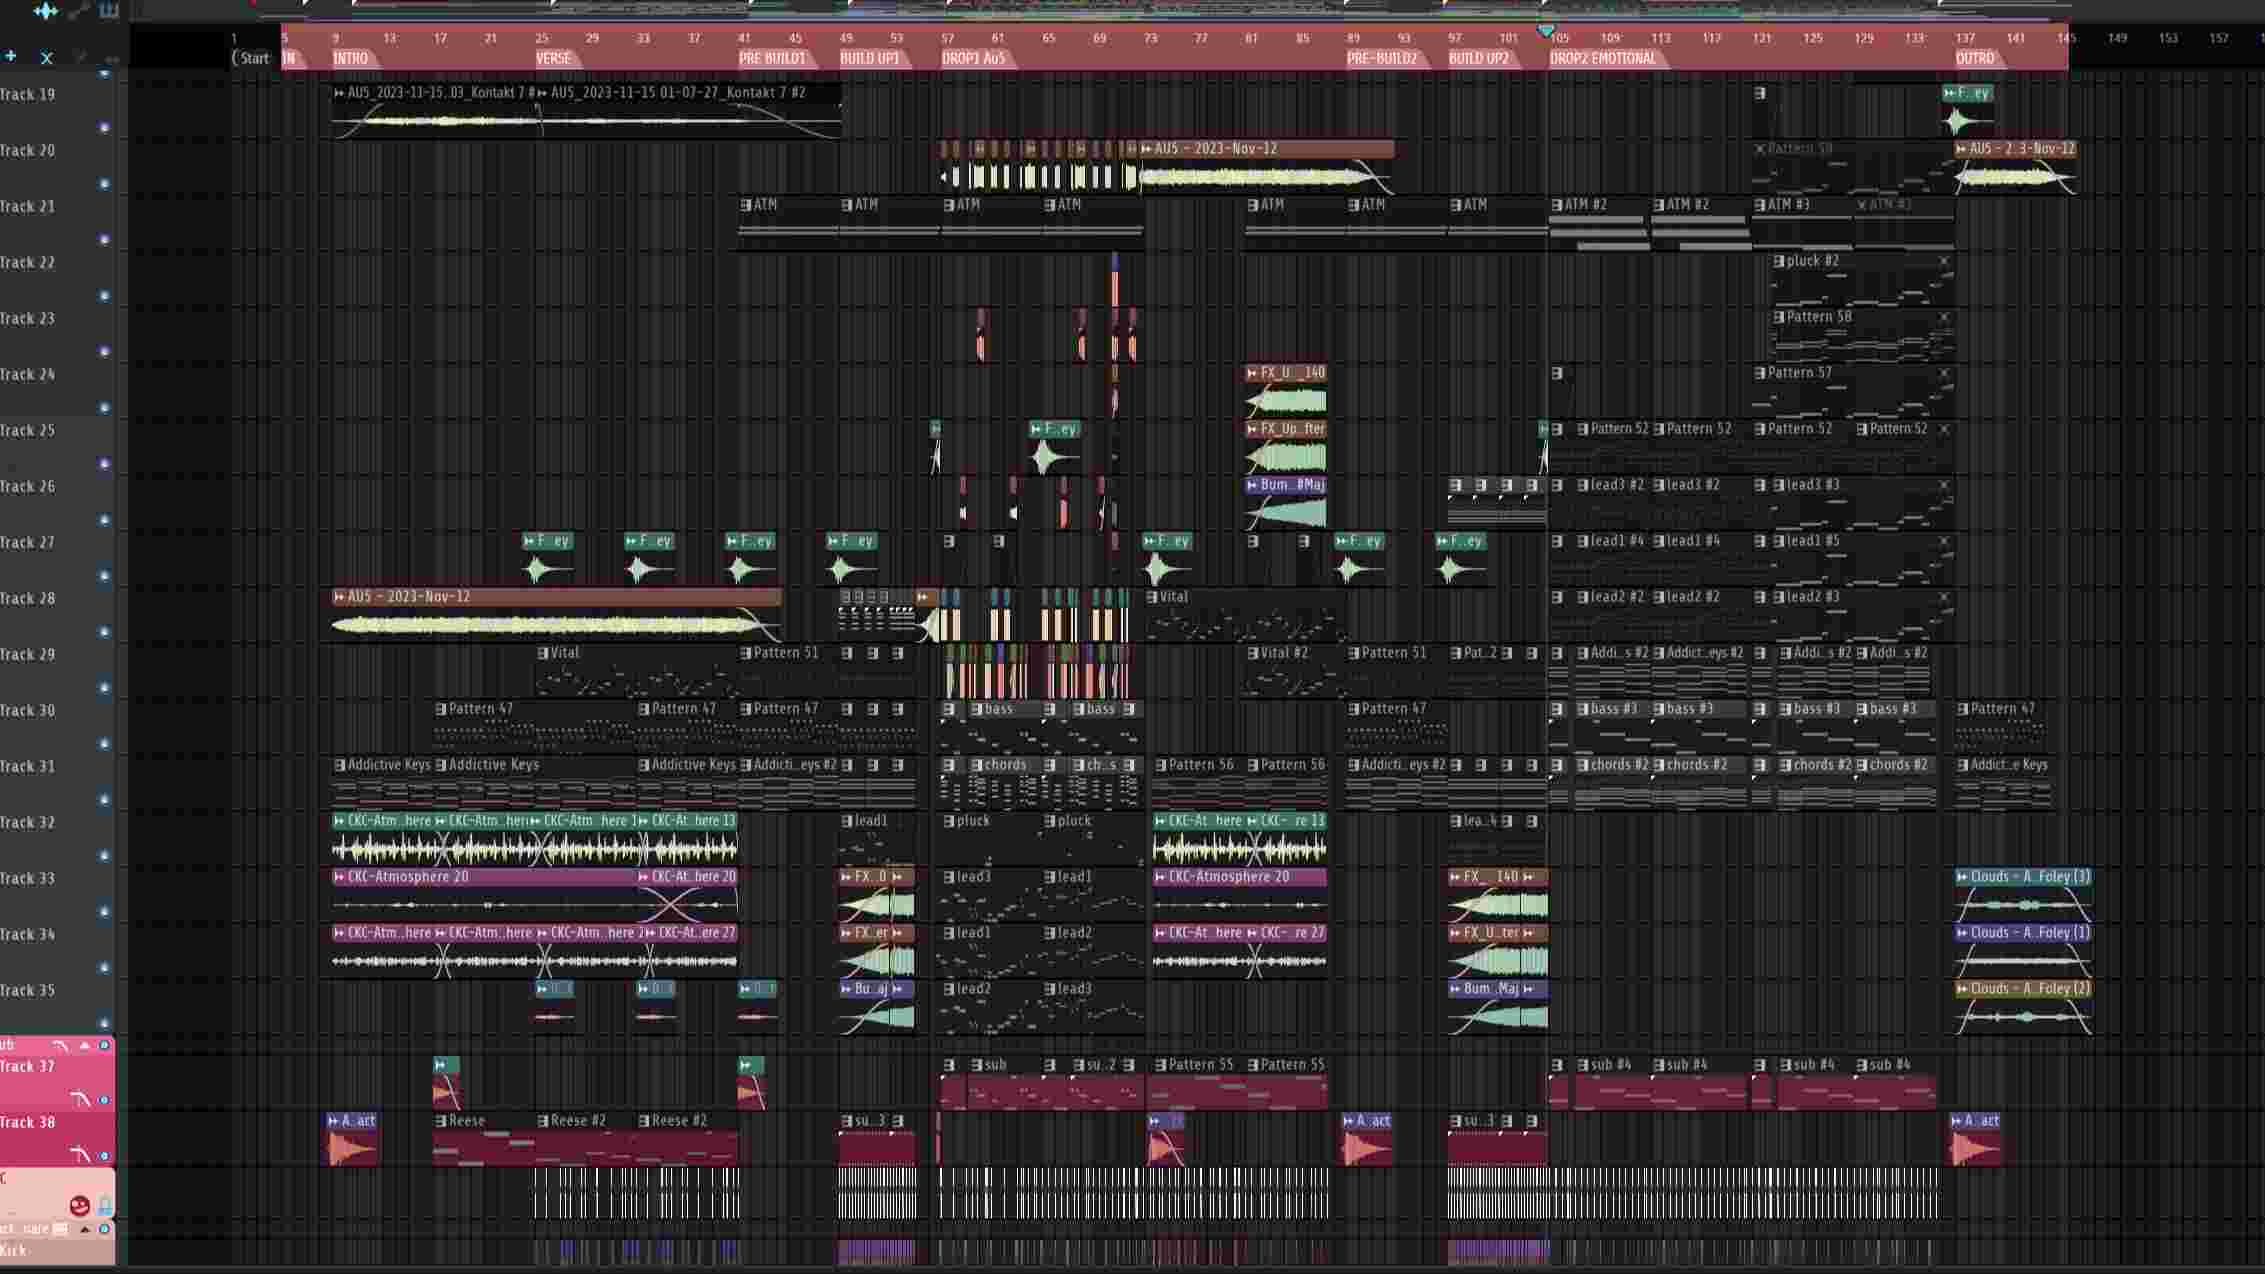Viewport: 2265px width, 1274px height.
Task: Select the plus (add) tool in top-left toolbar
Action: click(10, 56)
